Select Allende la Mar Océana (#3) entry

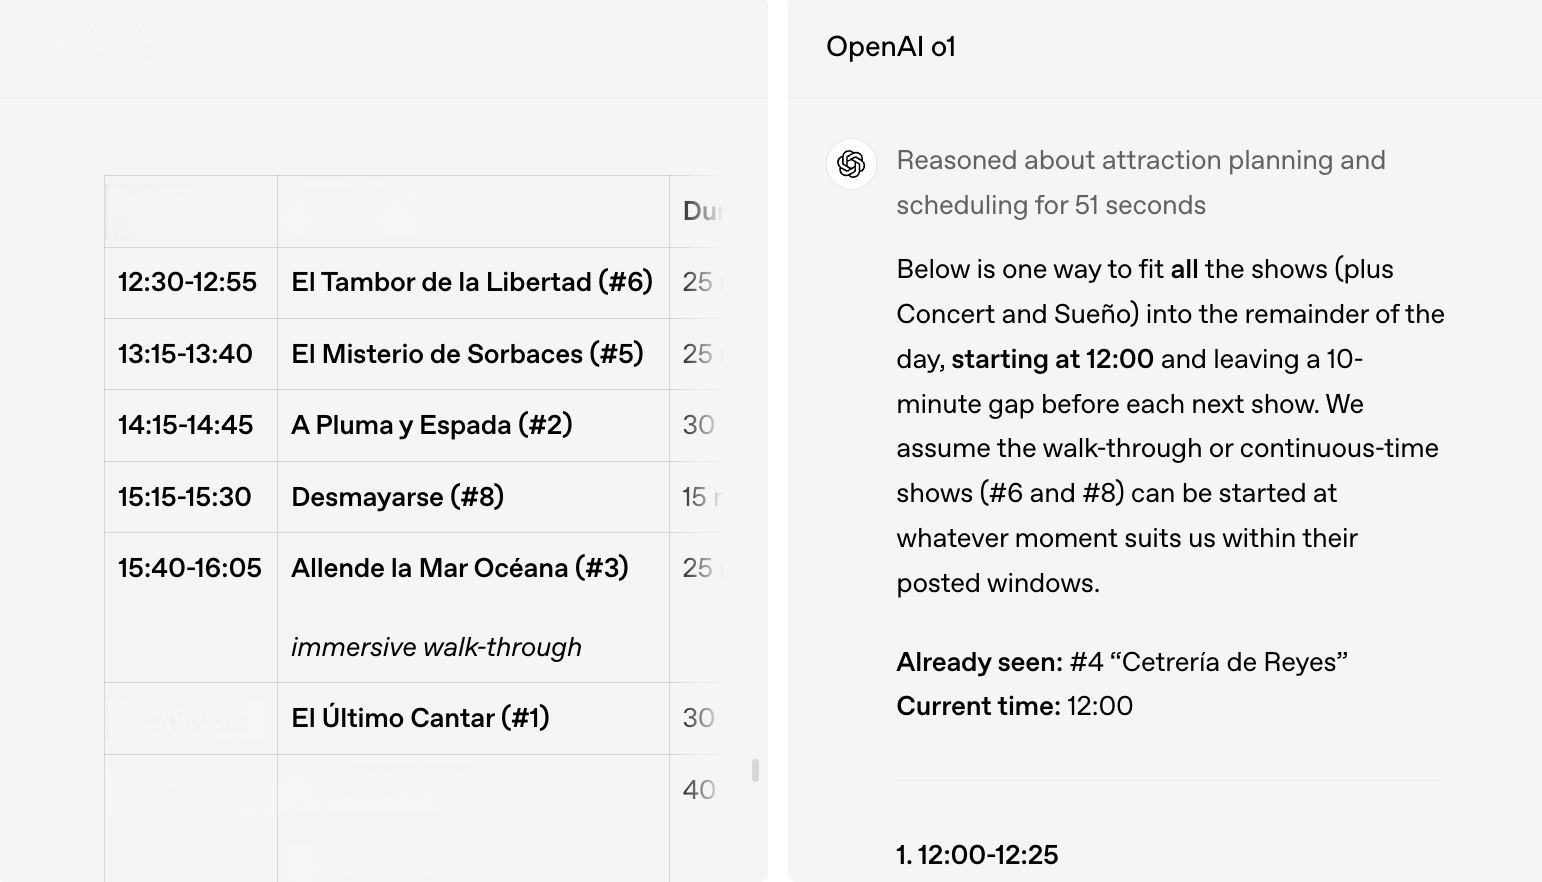coord(460,568)
